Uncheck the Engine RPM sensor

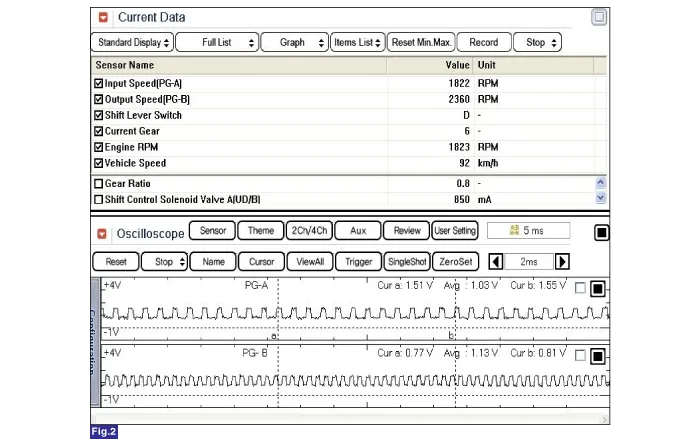(x=98, y=147)
